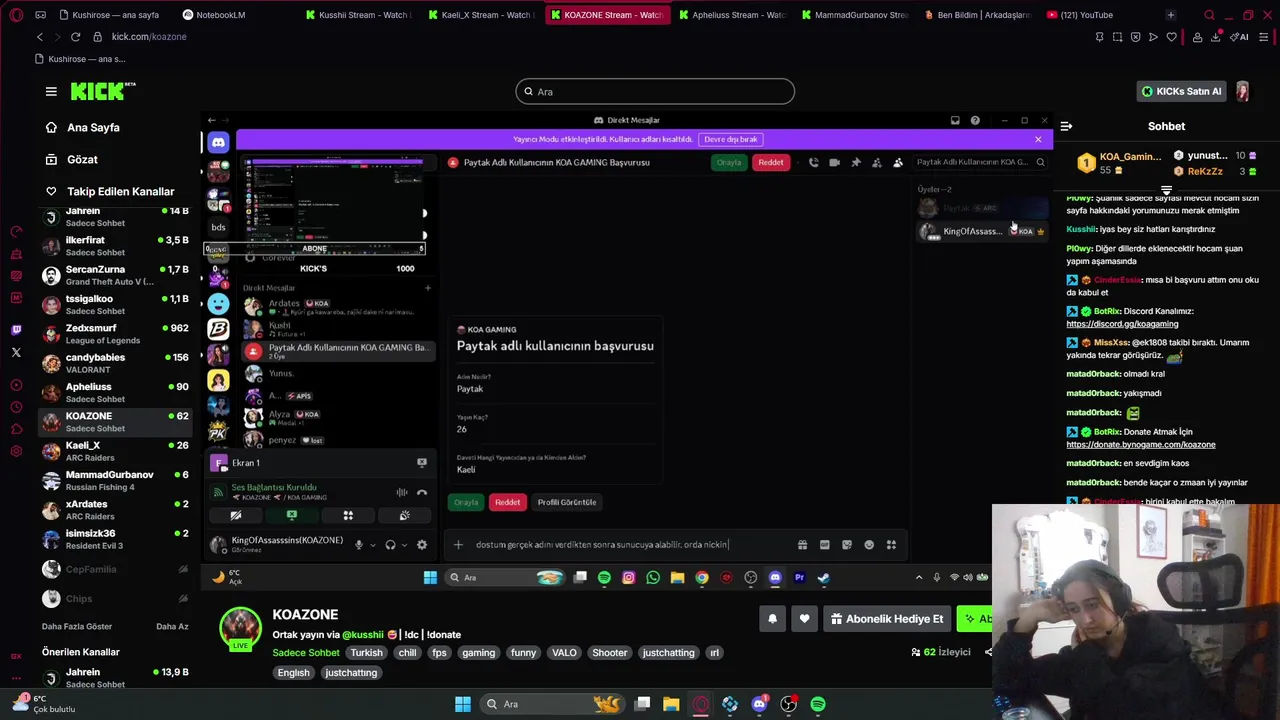Open the Kick hamburger menu
Image resolution: width=1280 pixels, height=720 pixels.
51,91
